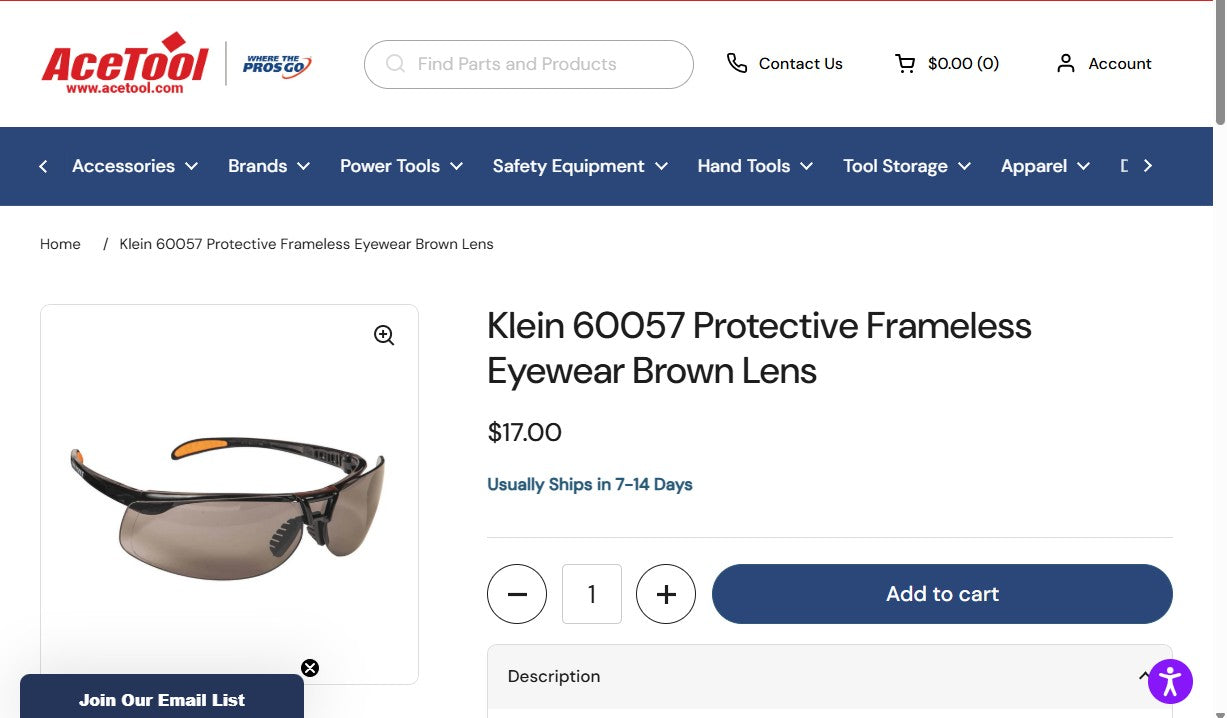Dismiss the Join Our Email List popup
The height and width of the screenshot is (718, 1227).
pos(310,667)
